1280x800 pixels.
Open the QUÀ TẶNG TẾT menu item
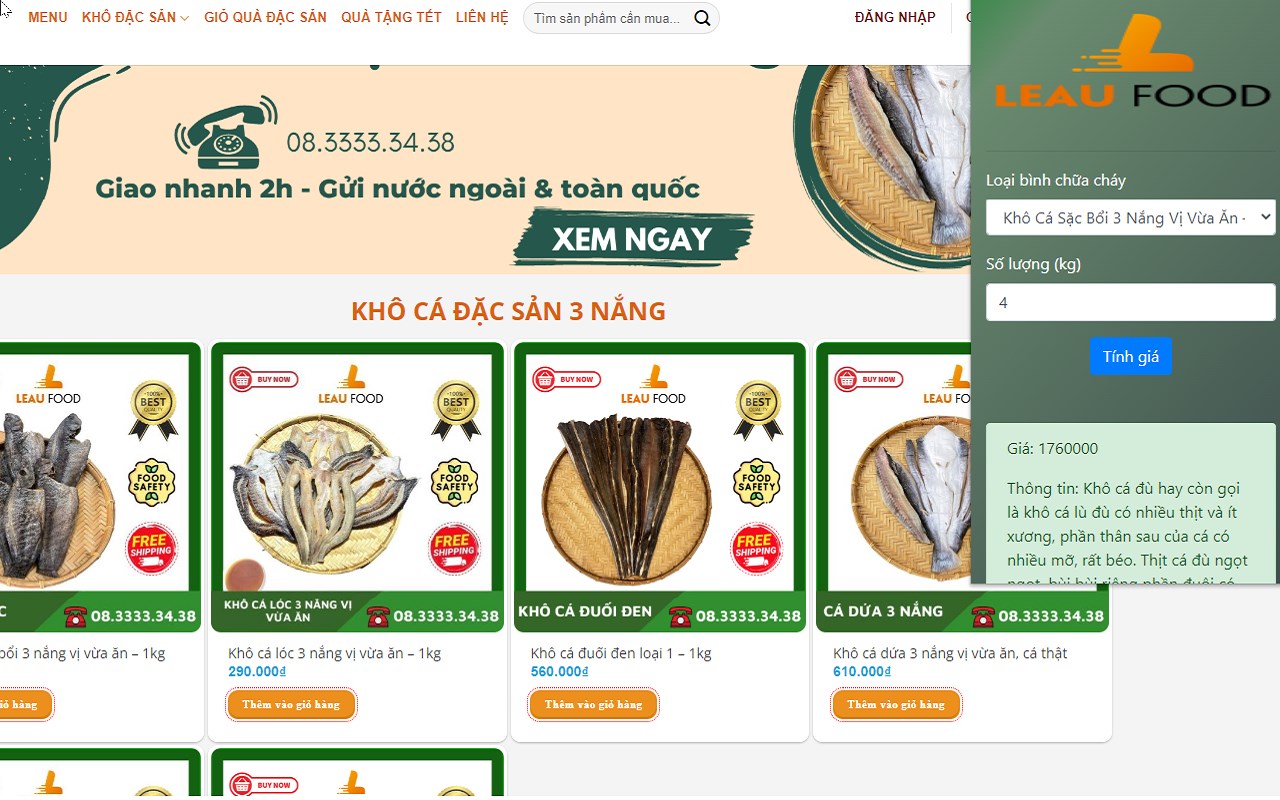[x=391, y=18]
